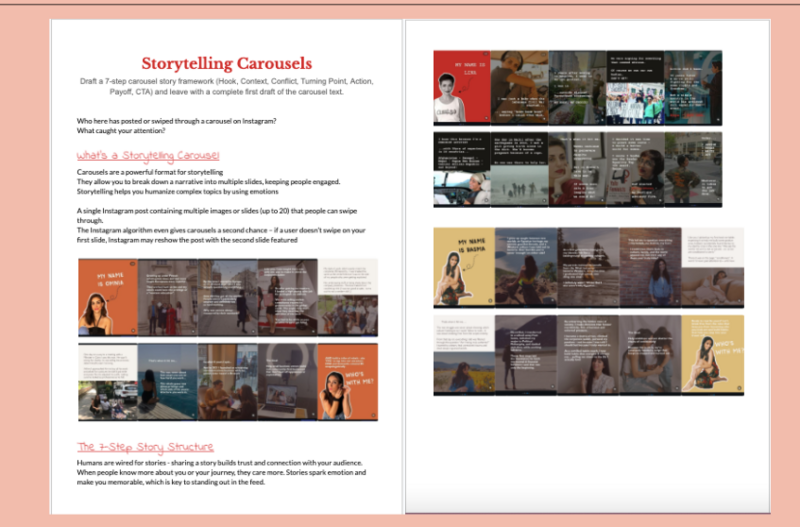Open the orange 'Who's with me?' slide

(x=348, y=382)
